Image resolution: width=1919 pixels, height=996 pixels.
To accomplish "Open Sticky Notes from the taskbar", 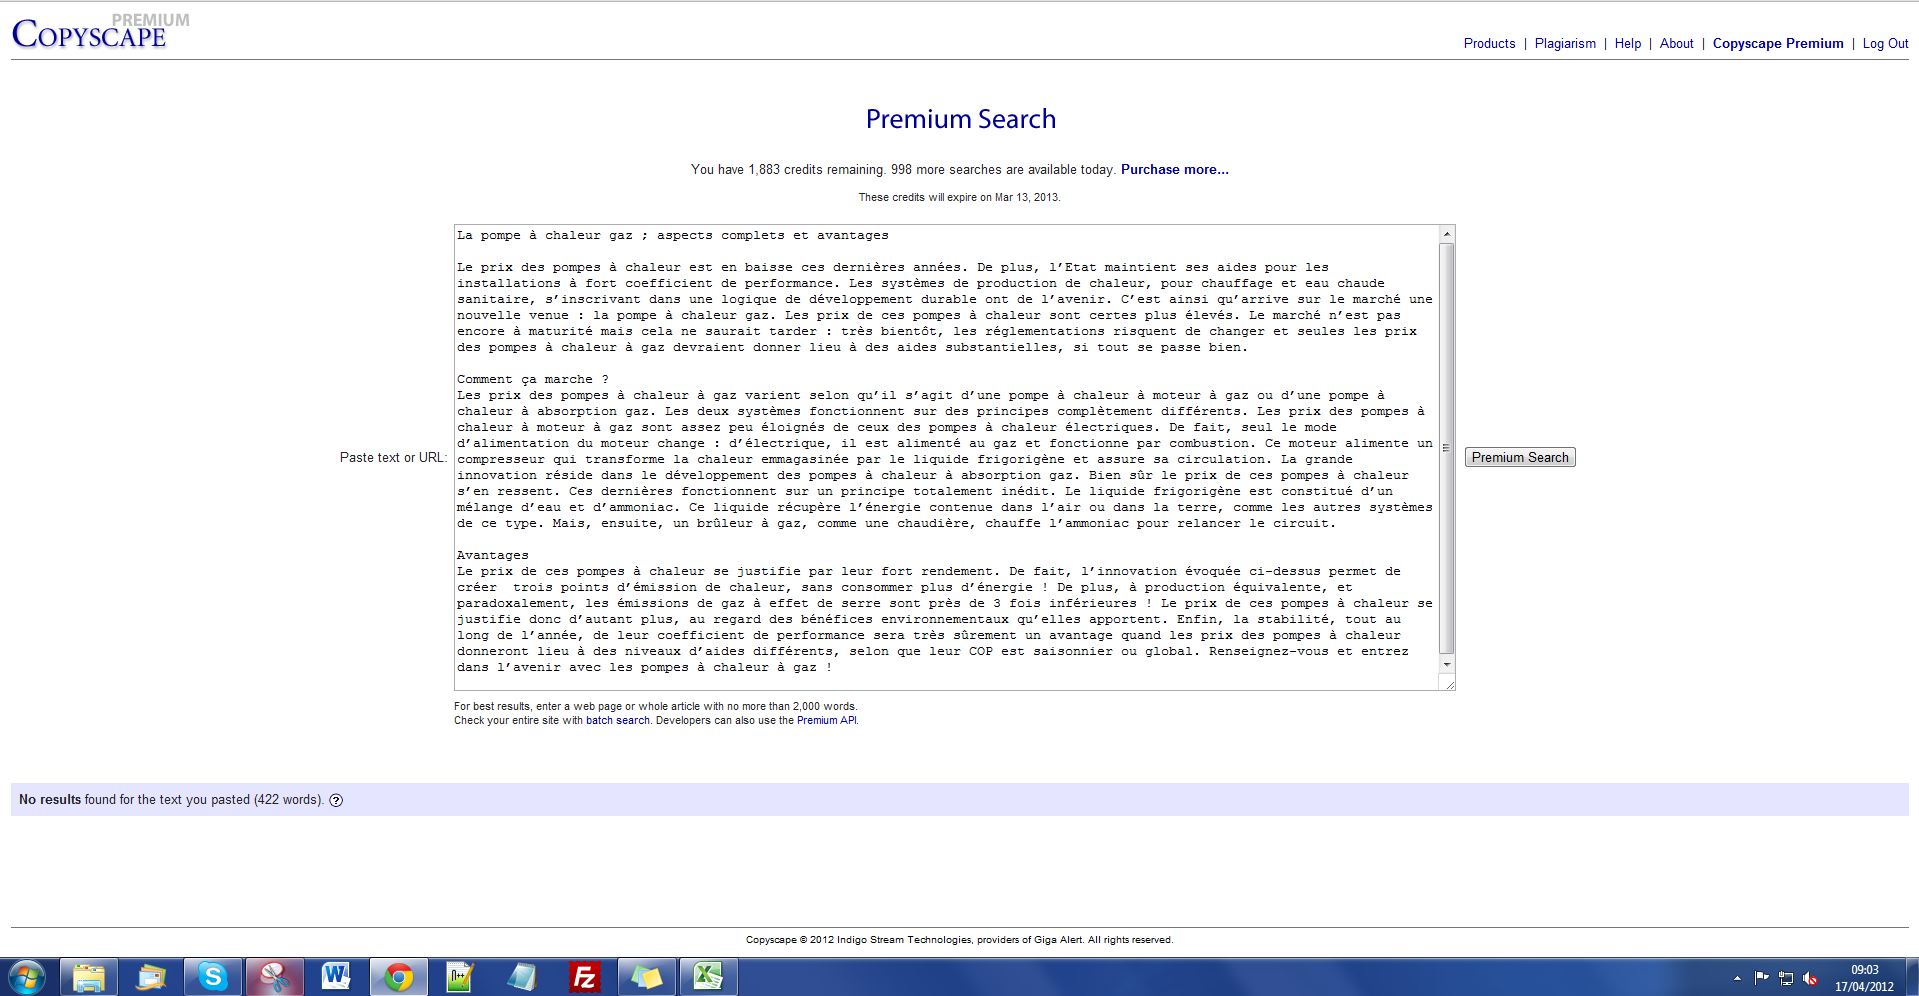I will 646,976.
